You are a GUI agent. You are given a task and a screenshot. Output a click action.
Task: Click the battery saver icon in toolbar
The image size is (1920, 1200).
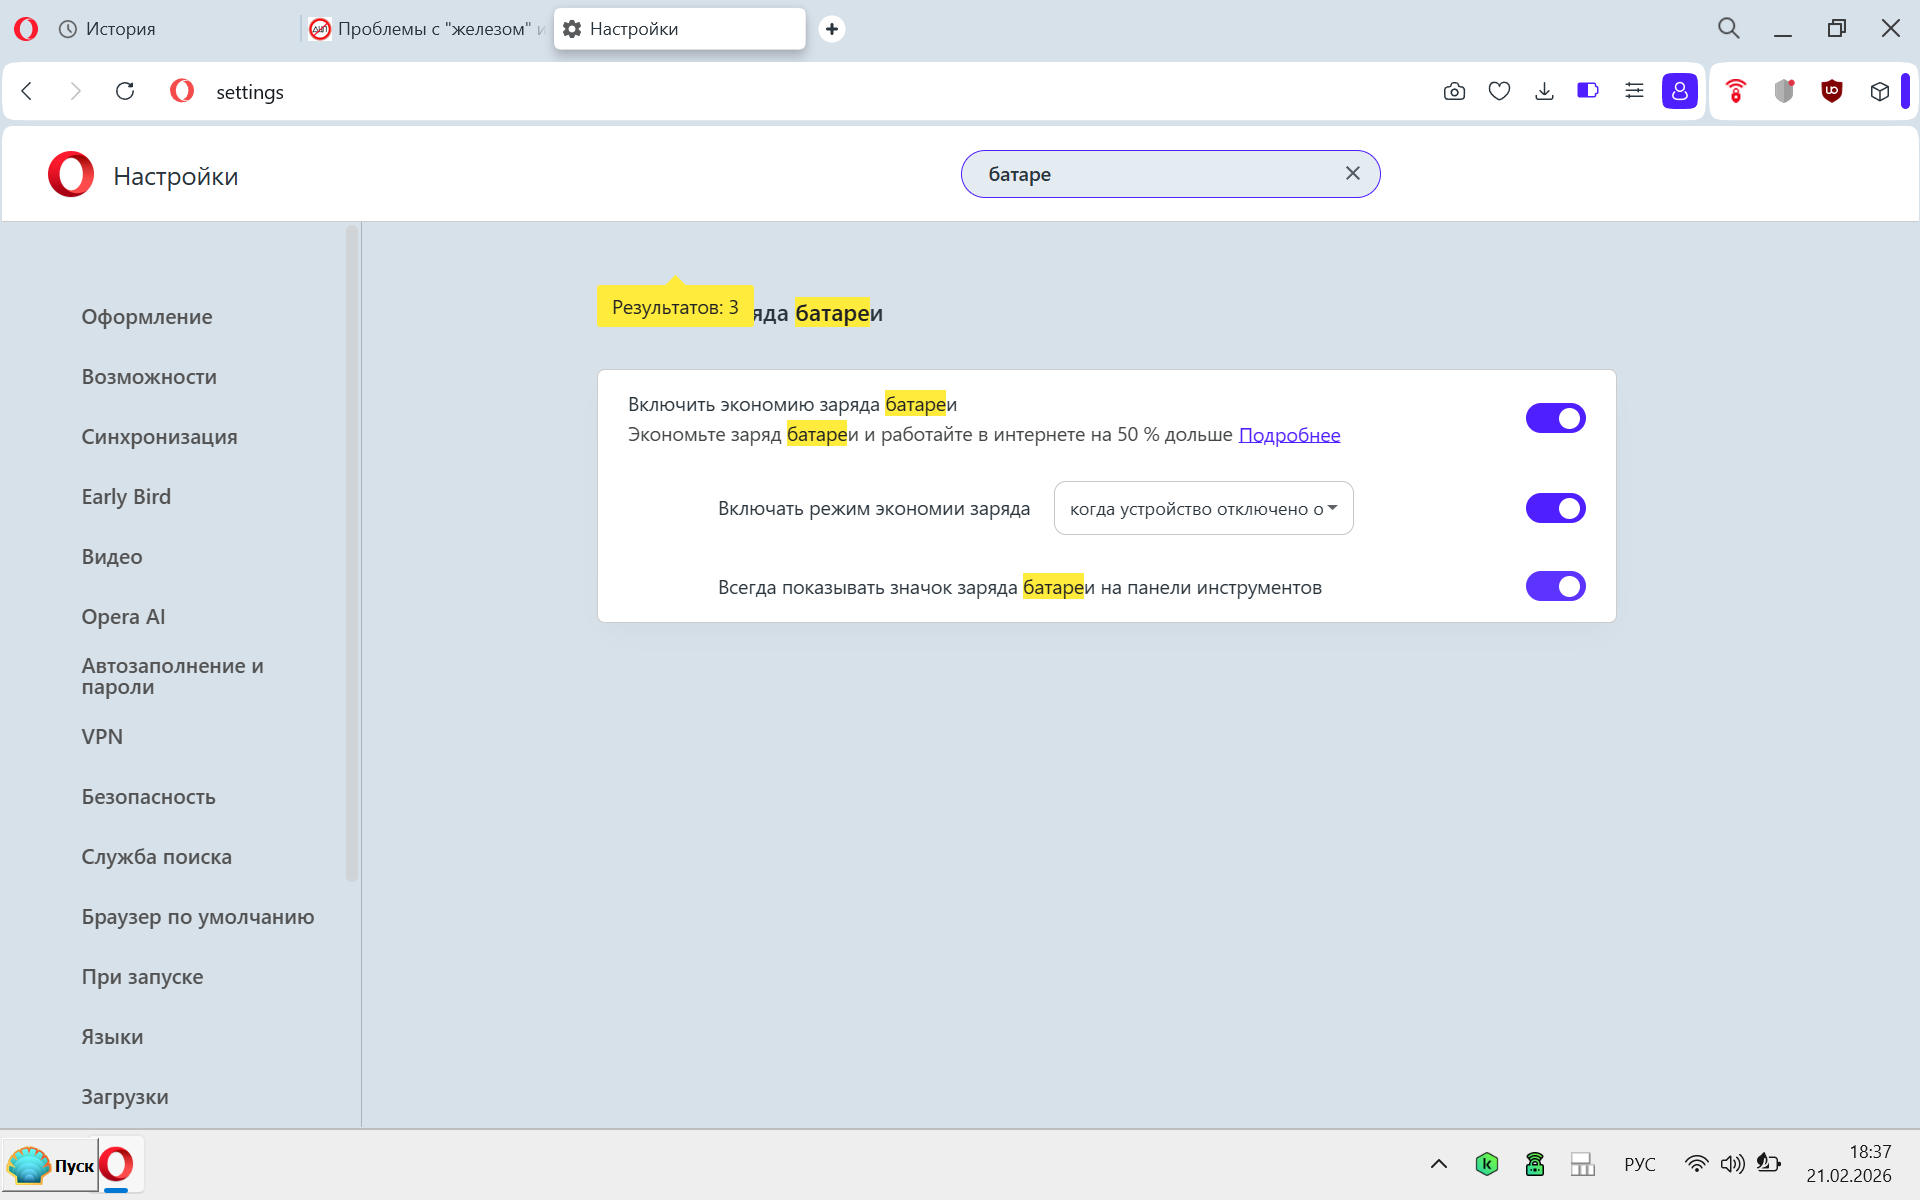1588,91
